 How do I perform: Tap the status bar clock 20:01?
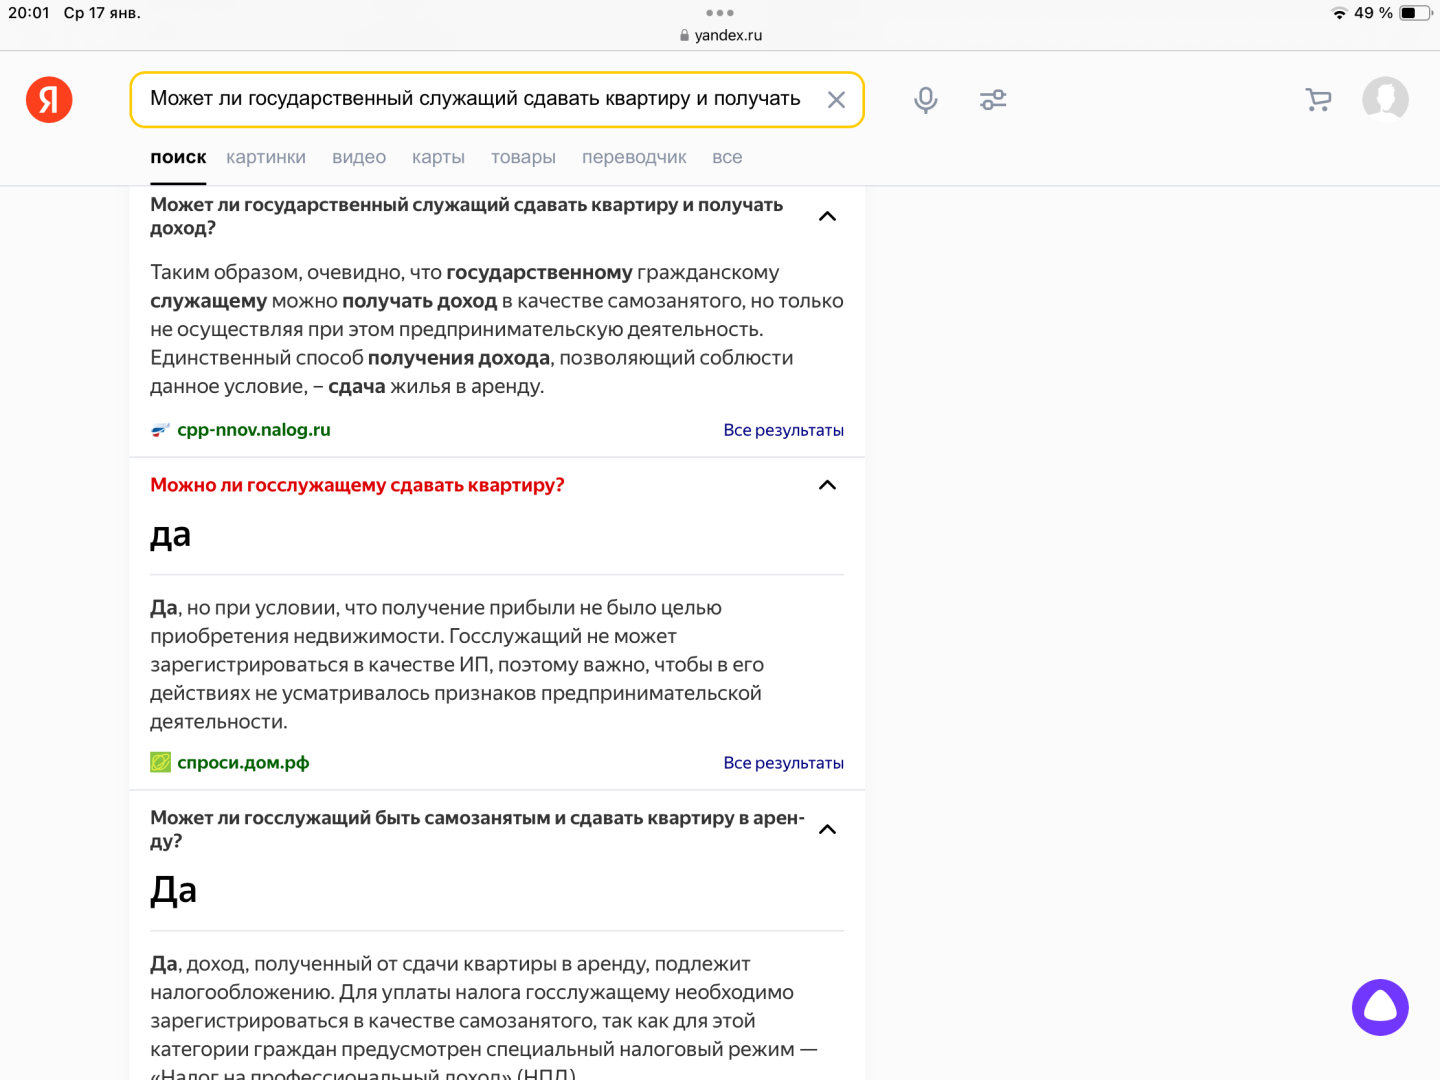point(29,13)
